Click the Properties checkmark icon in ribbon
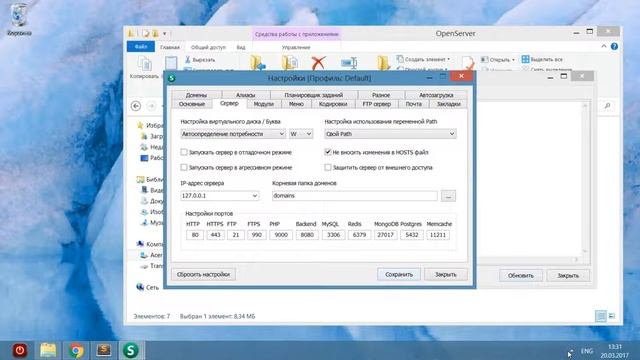Image resolution: width=640 pixels, height=360 pixels. click(468, 63)
